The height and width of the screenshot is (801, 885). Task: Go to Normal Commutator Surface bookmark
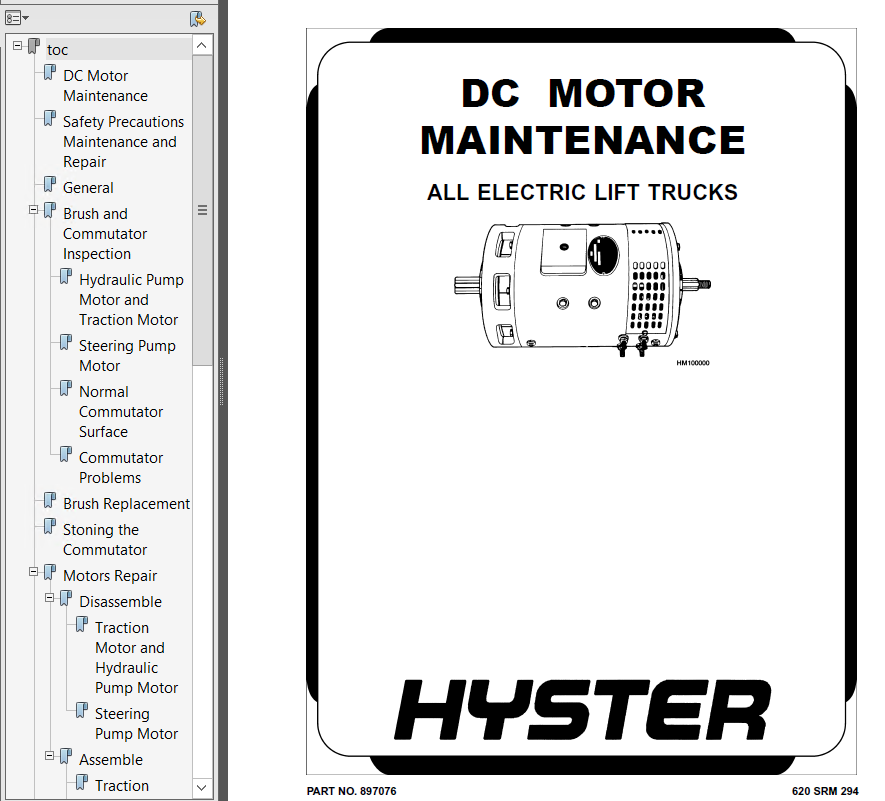[x=121, y=412]
